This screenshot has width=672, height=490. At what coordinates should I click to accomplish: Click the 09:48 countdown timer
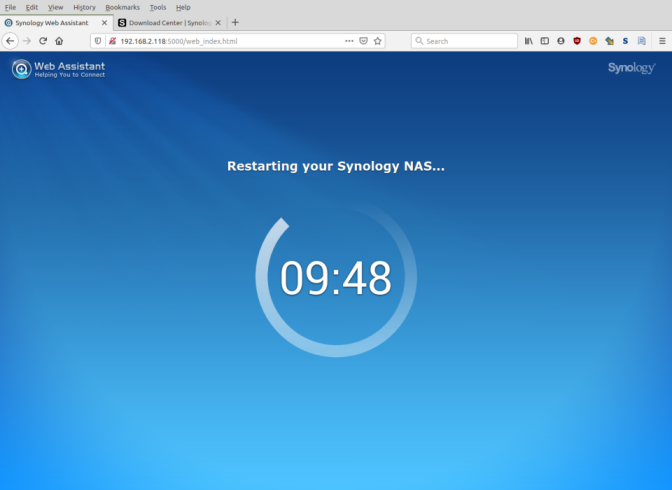tap(336, 278)
